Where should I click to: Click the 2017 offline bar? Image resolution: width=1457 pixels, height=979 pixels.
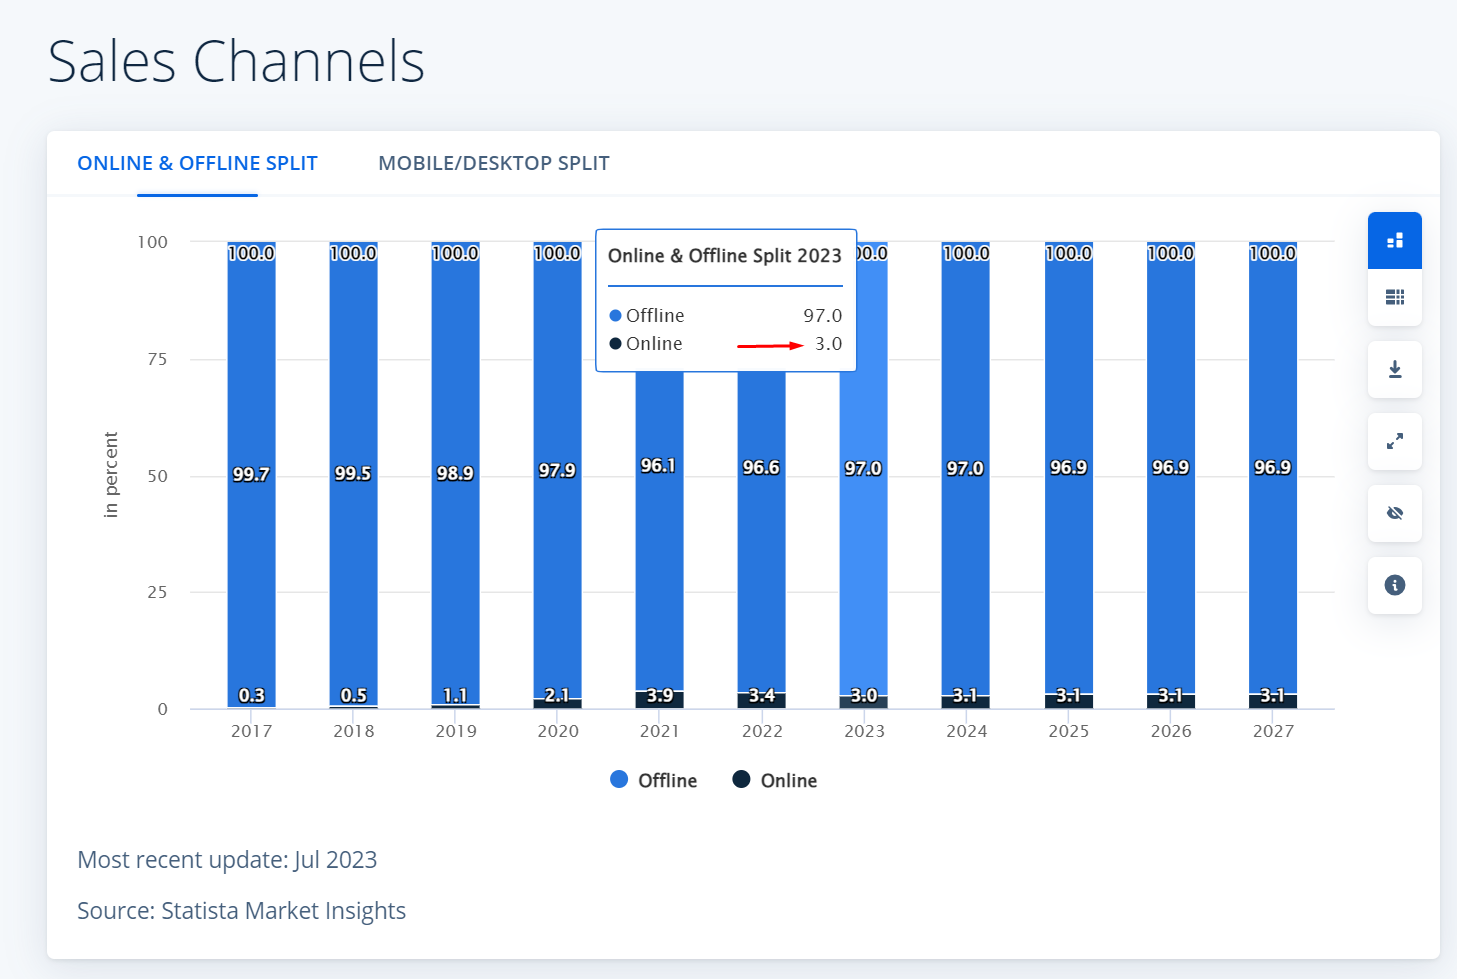pos(251,474)
